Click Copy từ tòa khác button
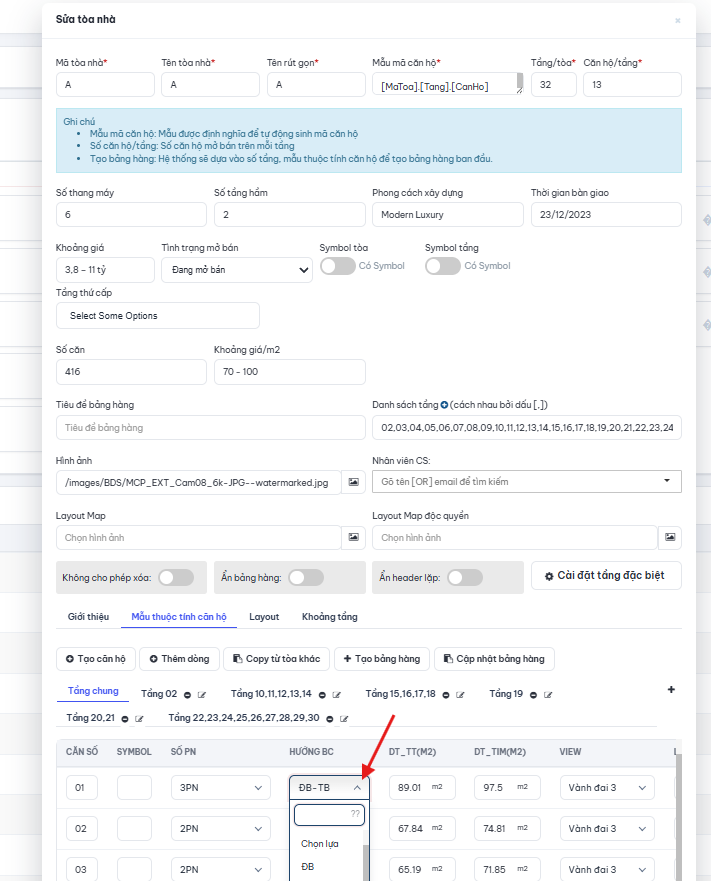Image resolution: width=711 pixels, height=881 pixels. 277,659
